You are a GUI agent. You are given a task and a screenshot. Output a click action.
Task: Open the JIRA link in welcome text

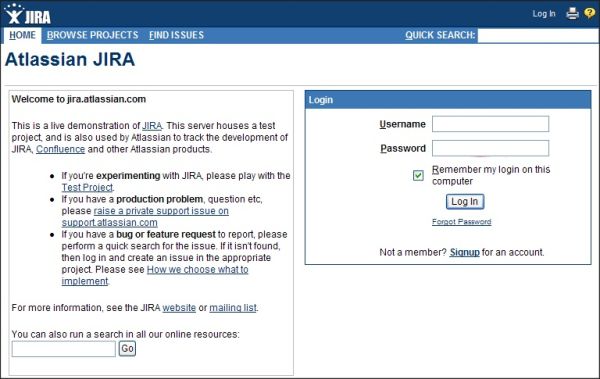(152, 126)
